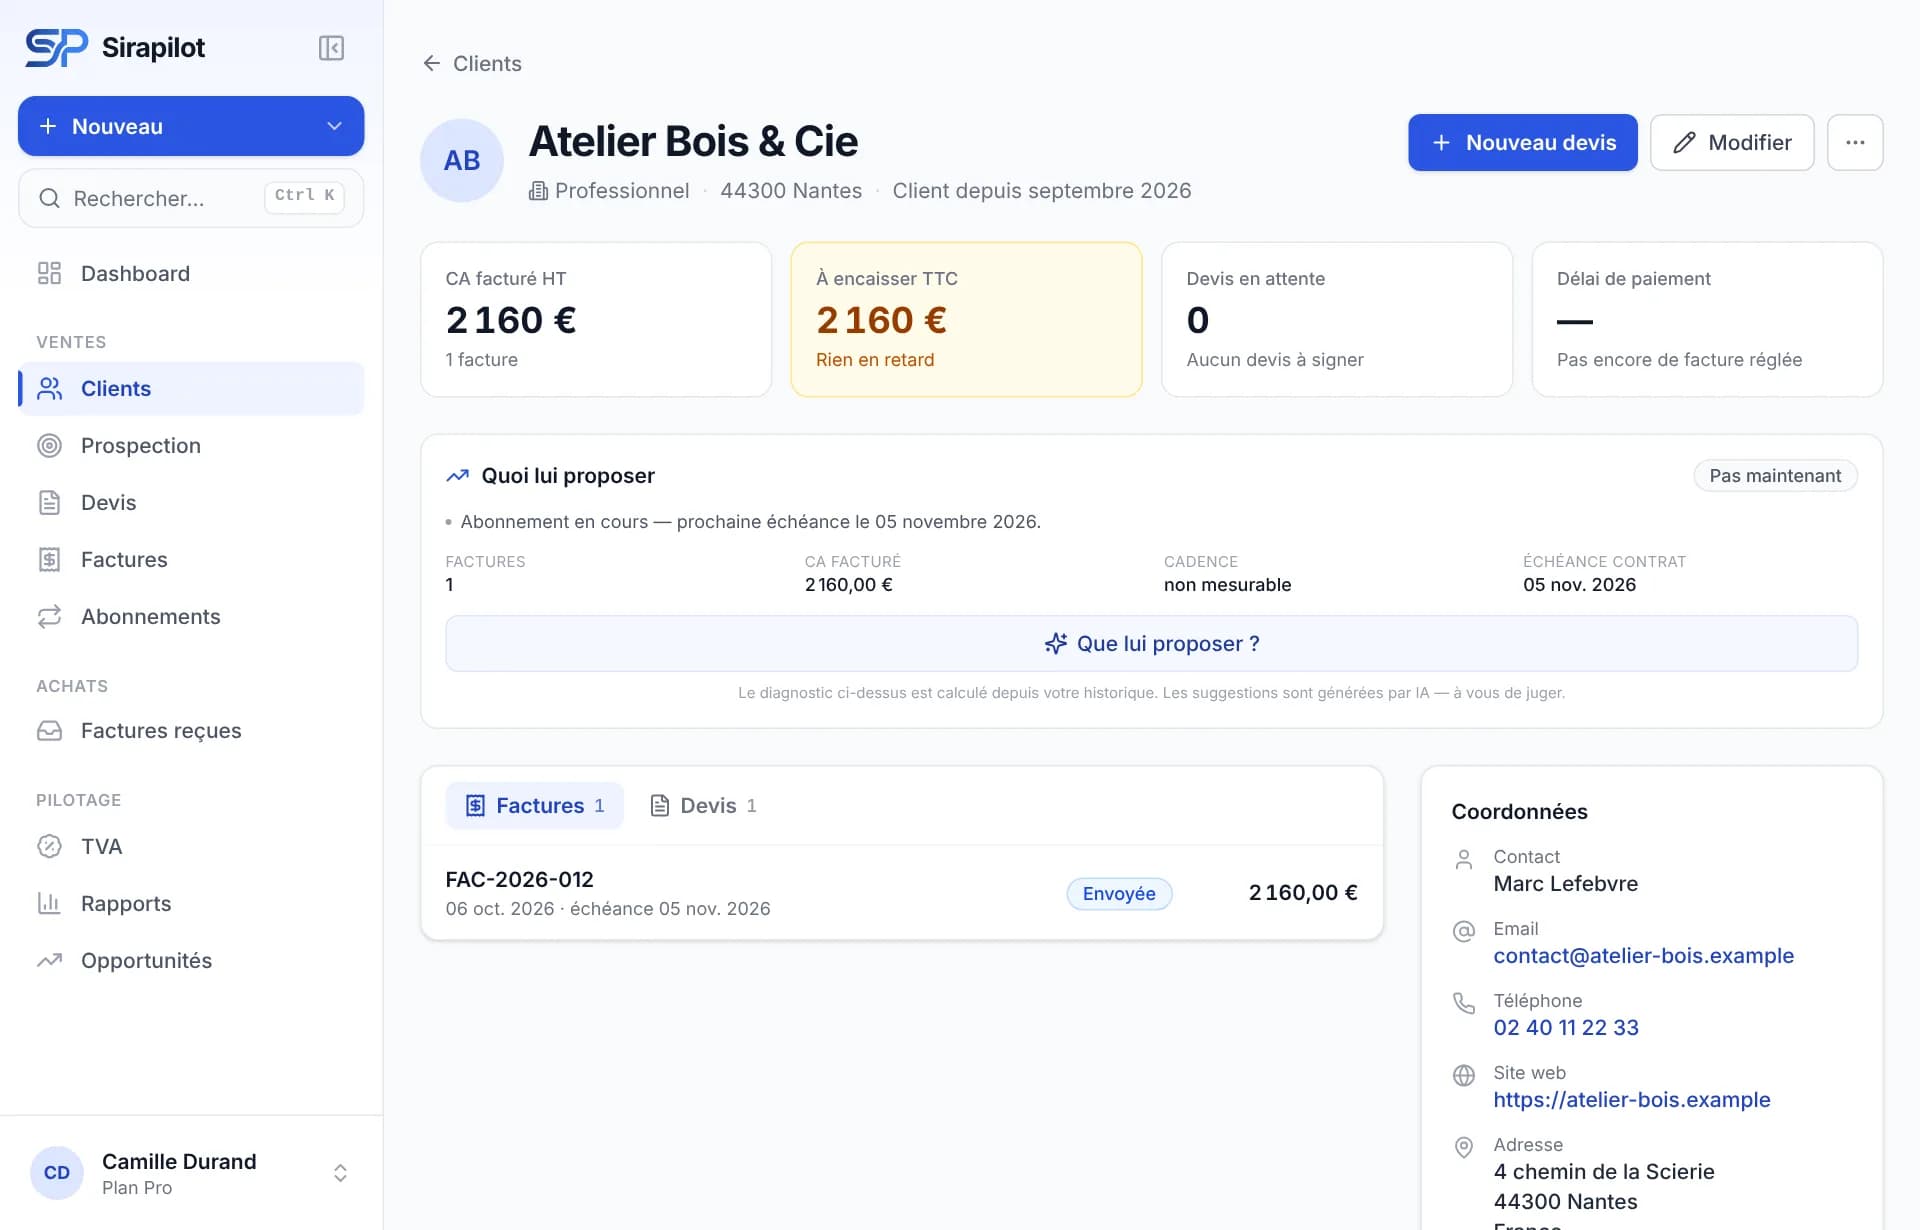Click Que lui proposer ? button

tap(1152, 643)
